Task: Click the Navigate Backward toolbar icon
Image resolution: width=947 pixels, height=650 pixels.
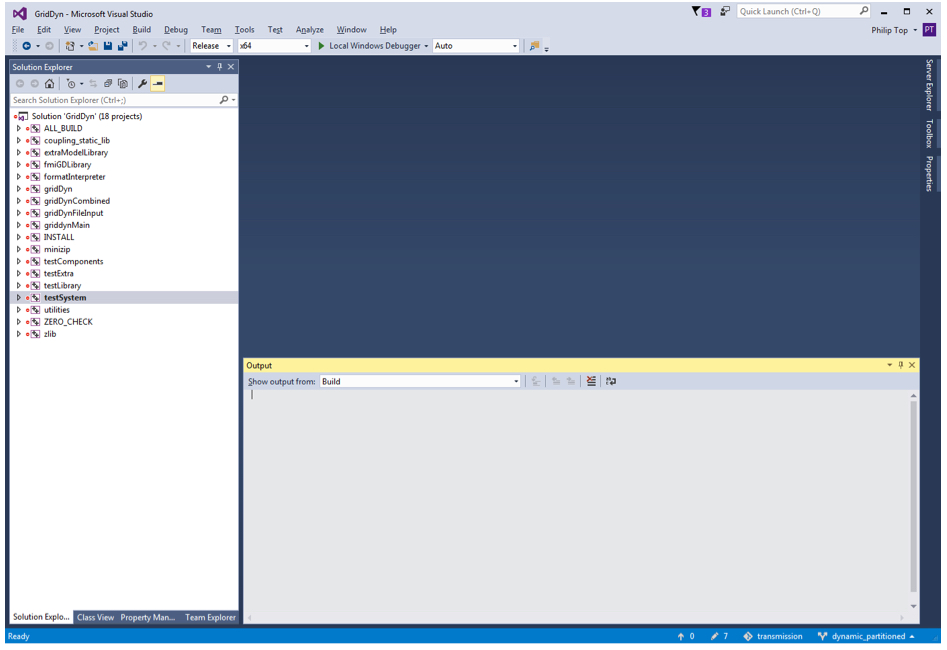Action: (27, 46)
